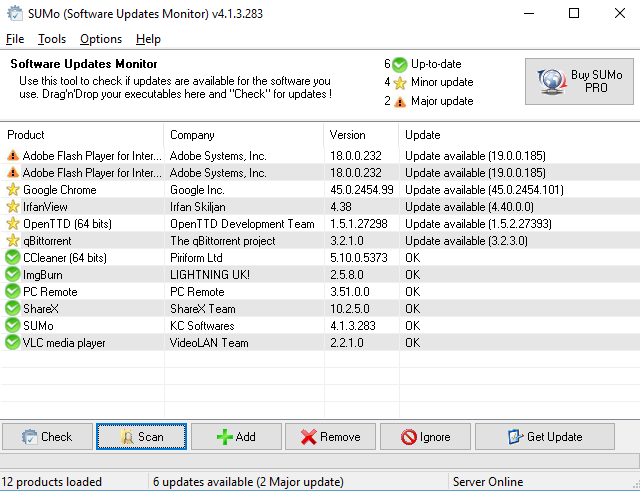Click 'Update available (45.0.2454.101)' cell
Image resolution: width=640 pixels, height=491 pixels.
[x=484, y=190]
